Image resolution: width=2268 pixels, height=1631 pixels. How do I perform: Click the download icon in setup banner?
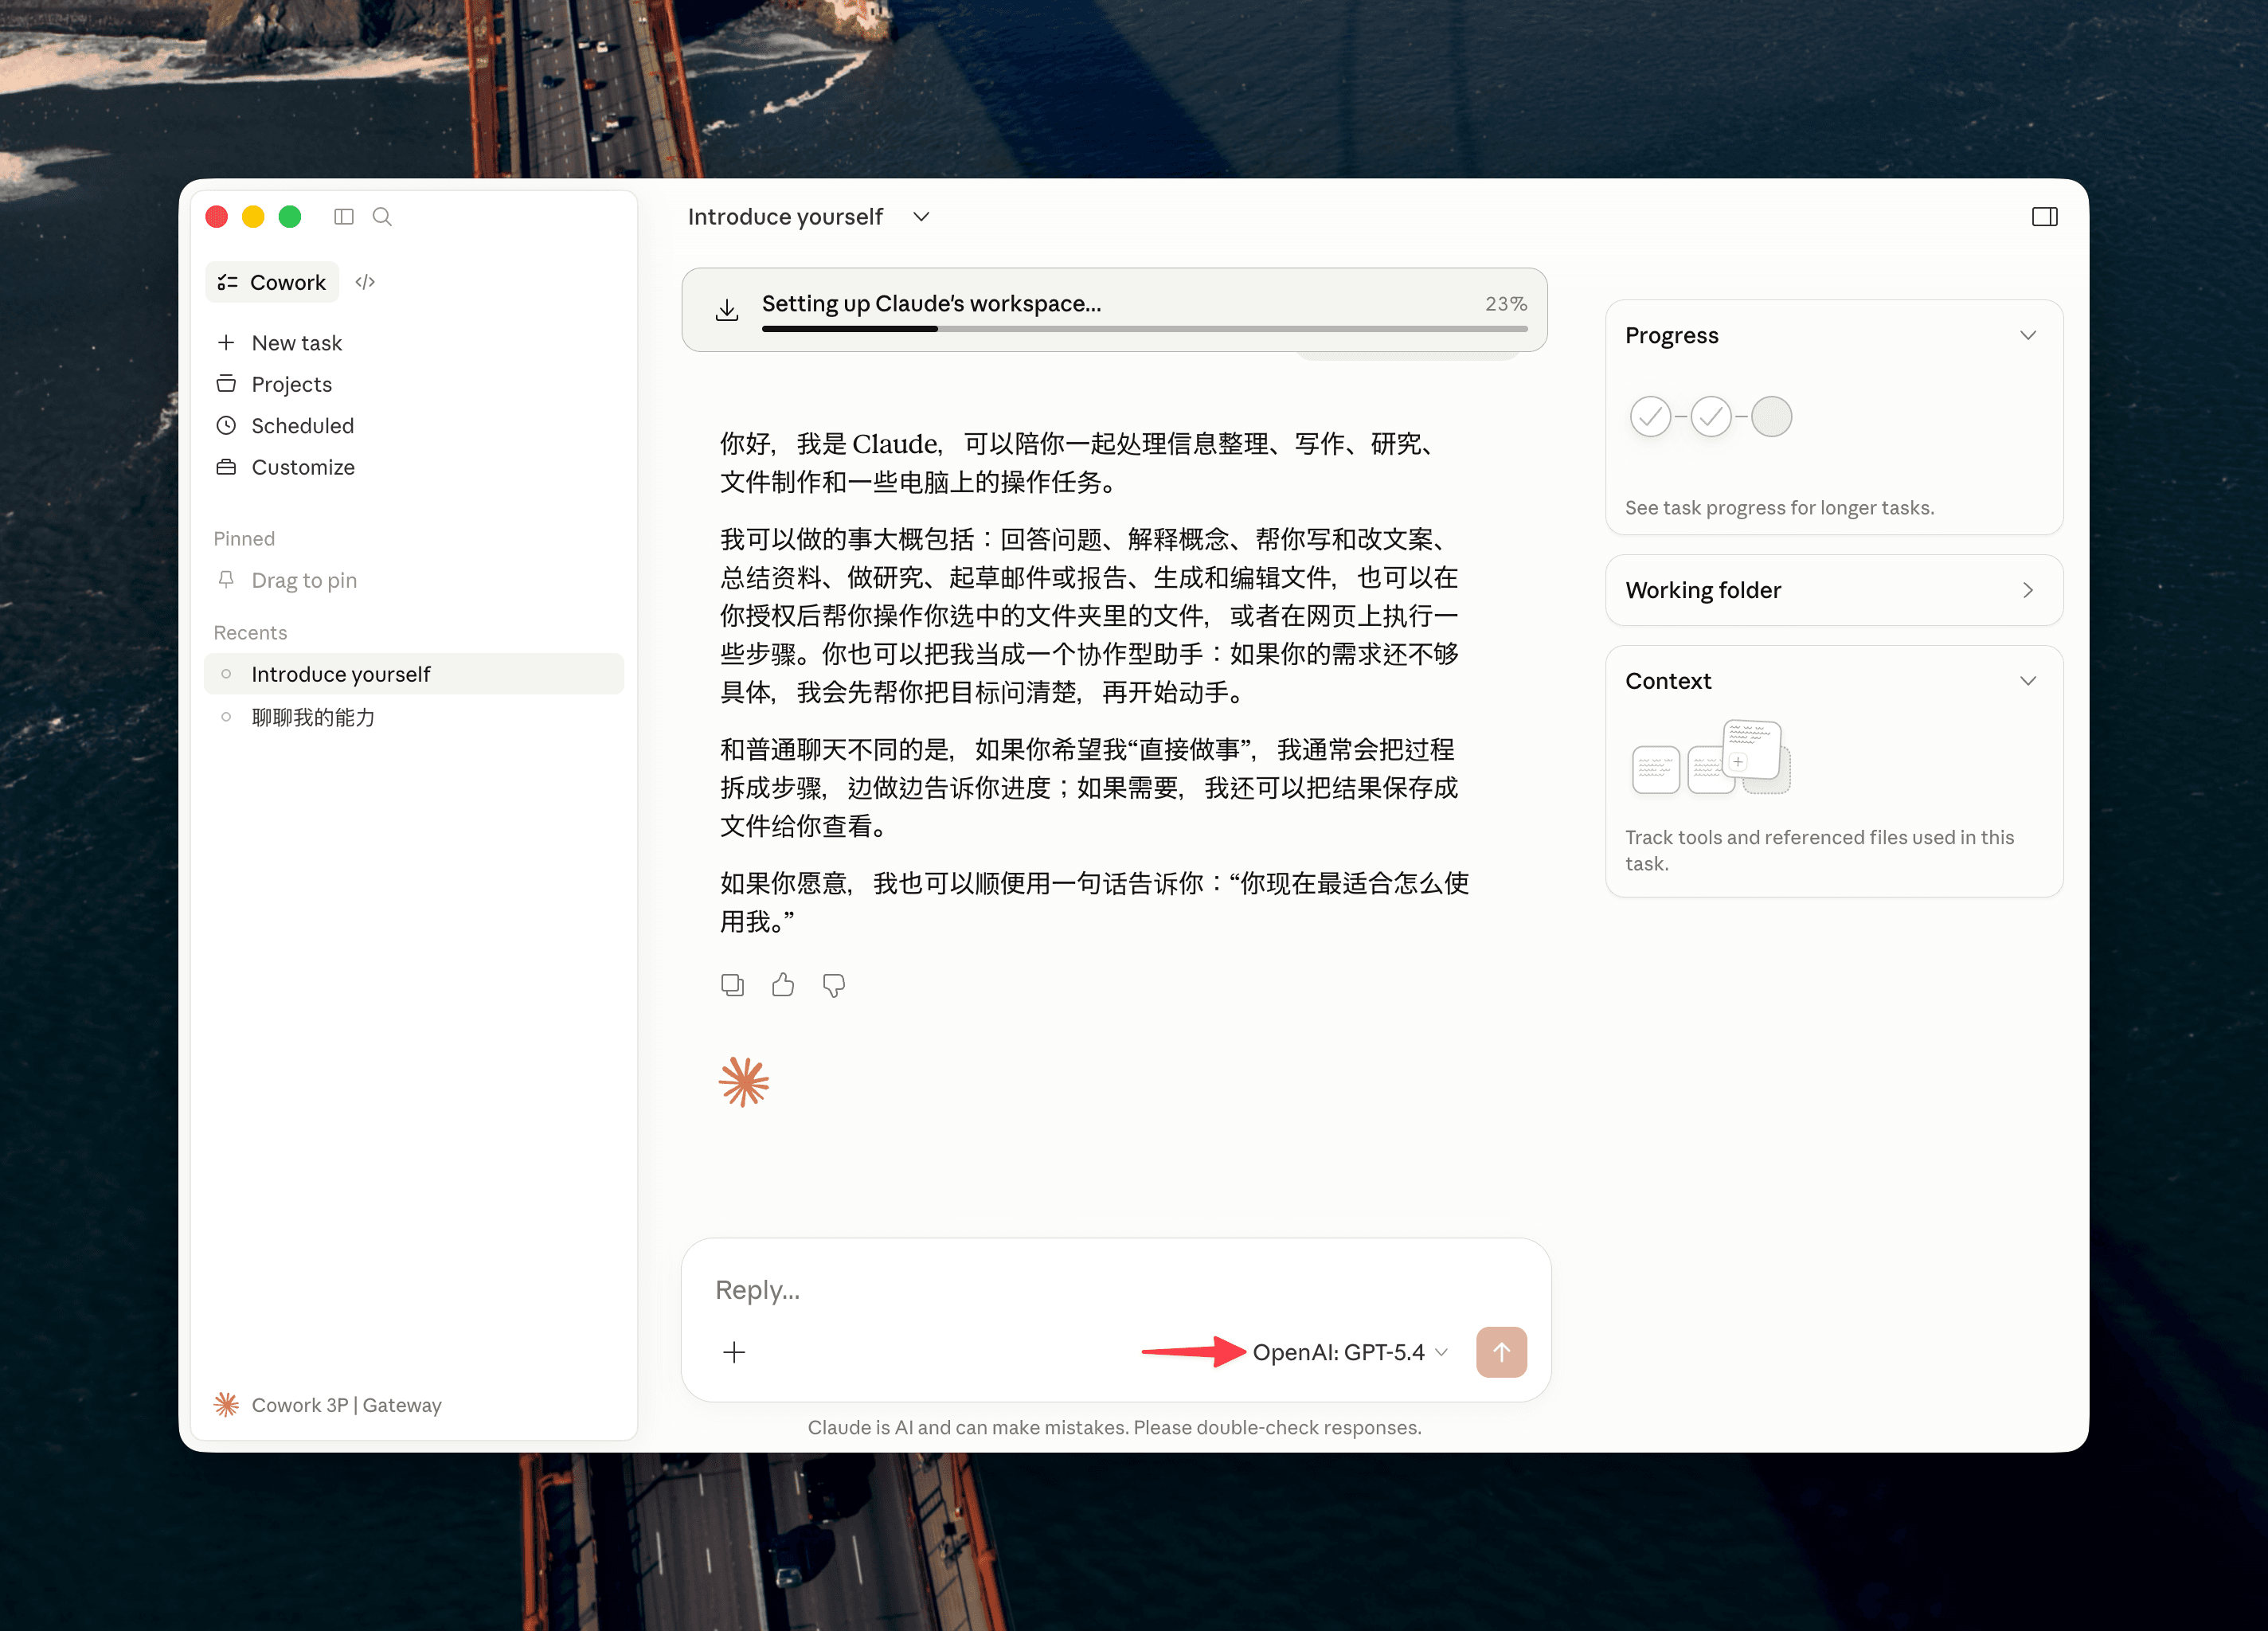click(727, 310)
